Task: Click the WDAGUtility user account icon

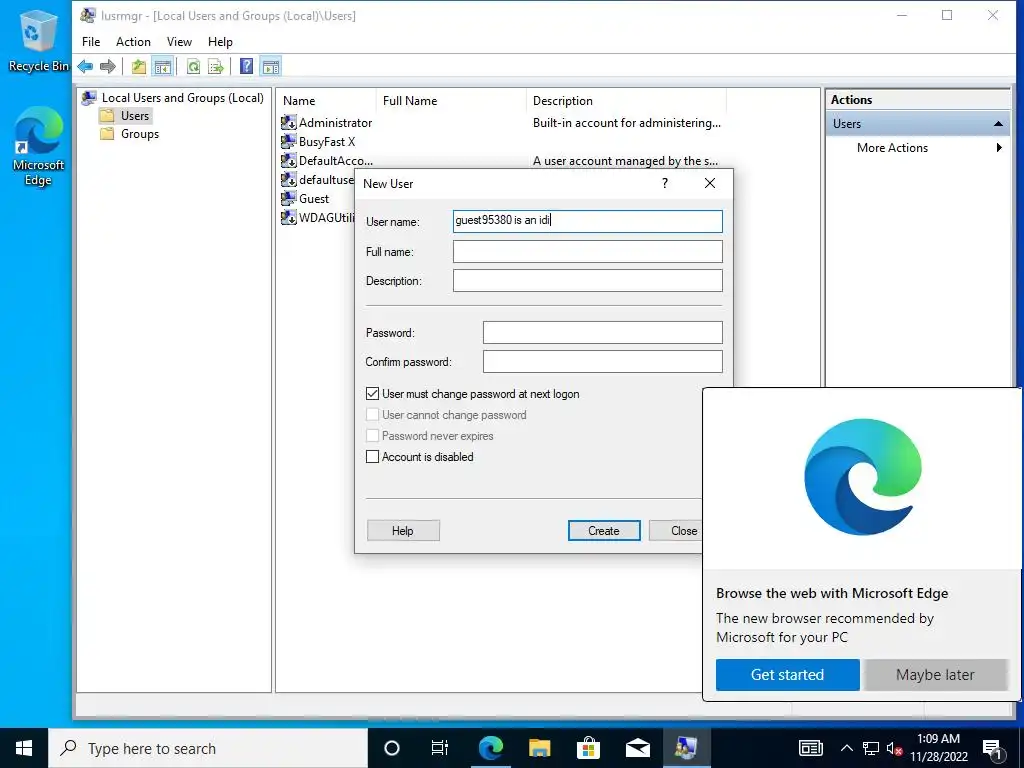Action: click(x=289, y=217)
